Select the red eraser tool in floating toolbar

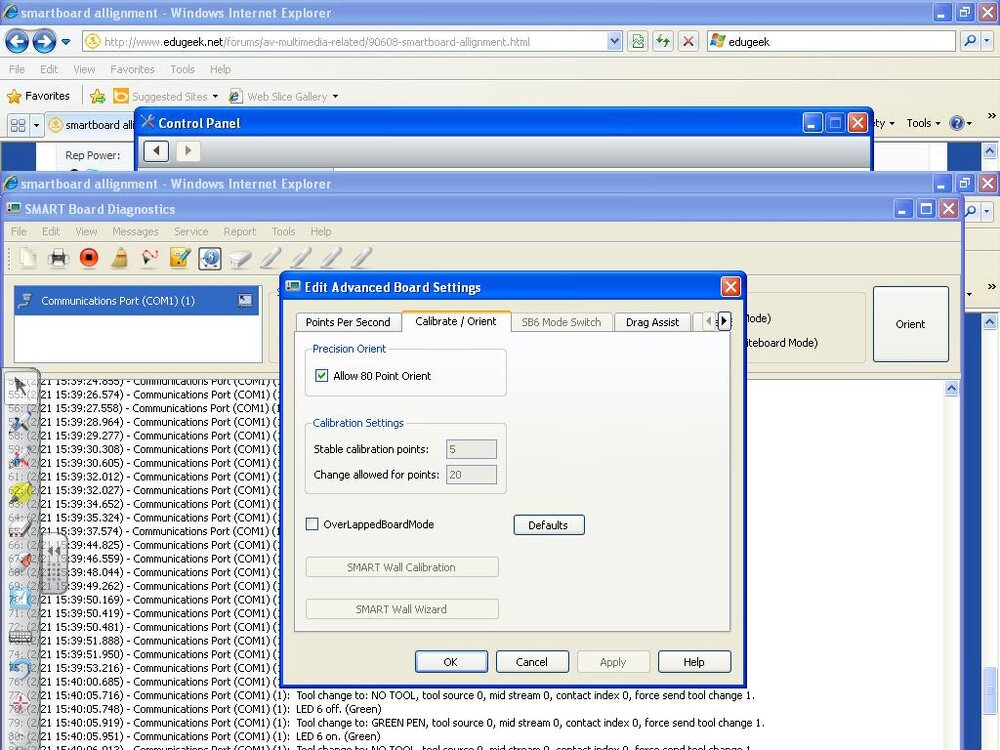(x=24, y=561)
